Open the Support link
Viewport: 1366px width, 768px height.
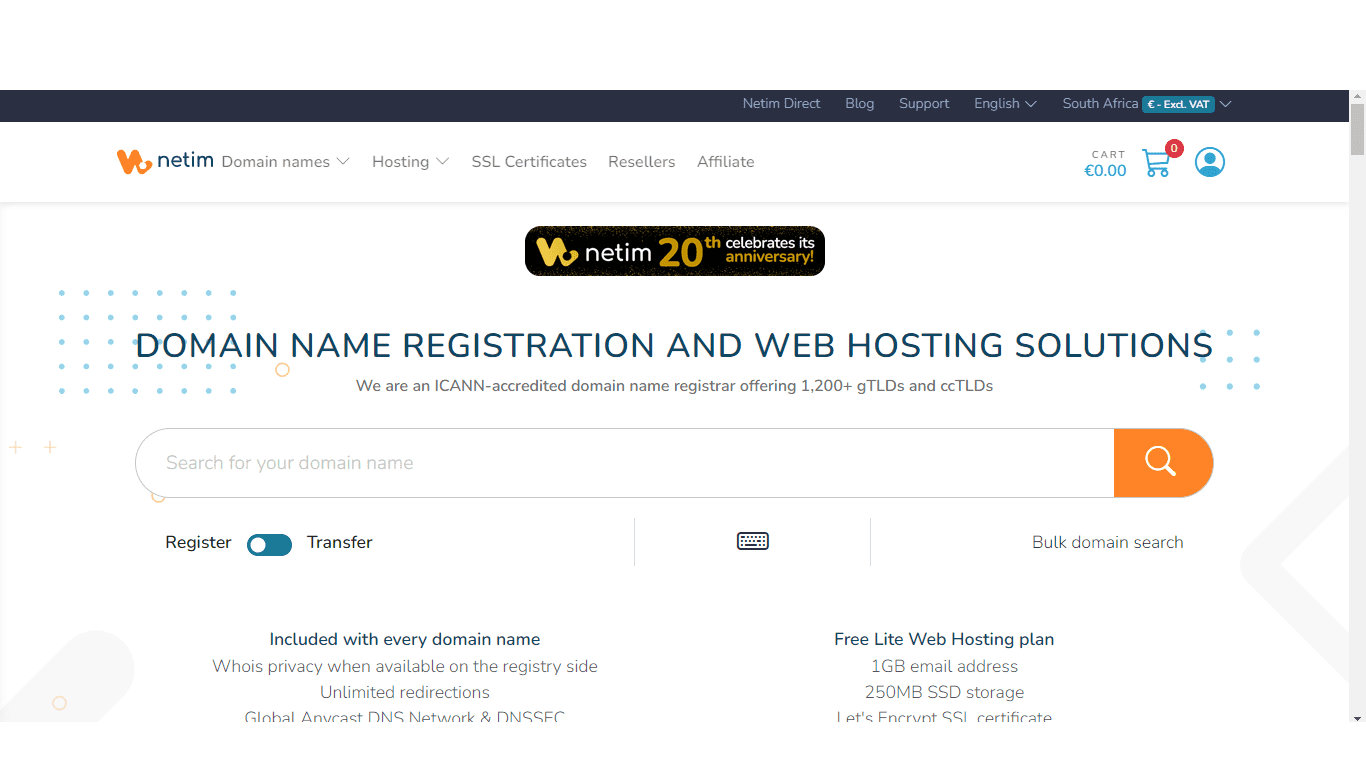[x=924, y=104]
